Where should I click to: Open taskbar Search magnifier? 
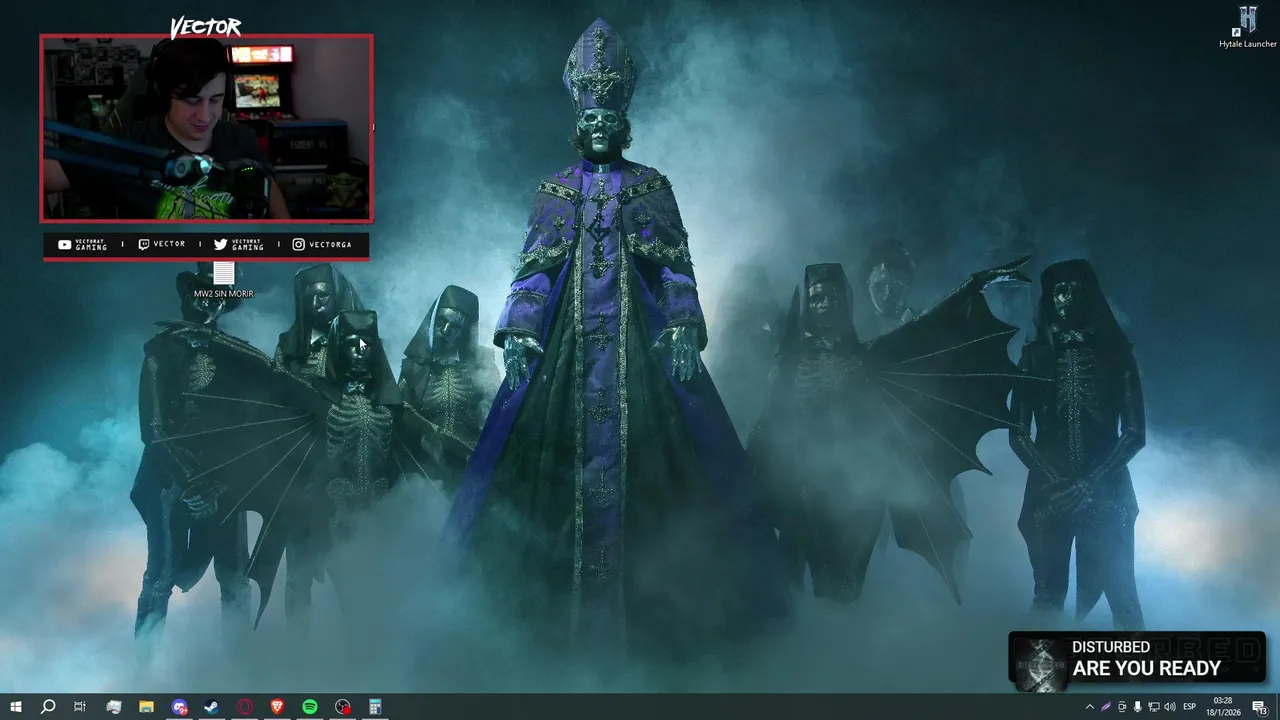[47, 707]
